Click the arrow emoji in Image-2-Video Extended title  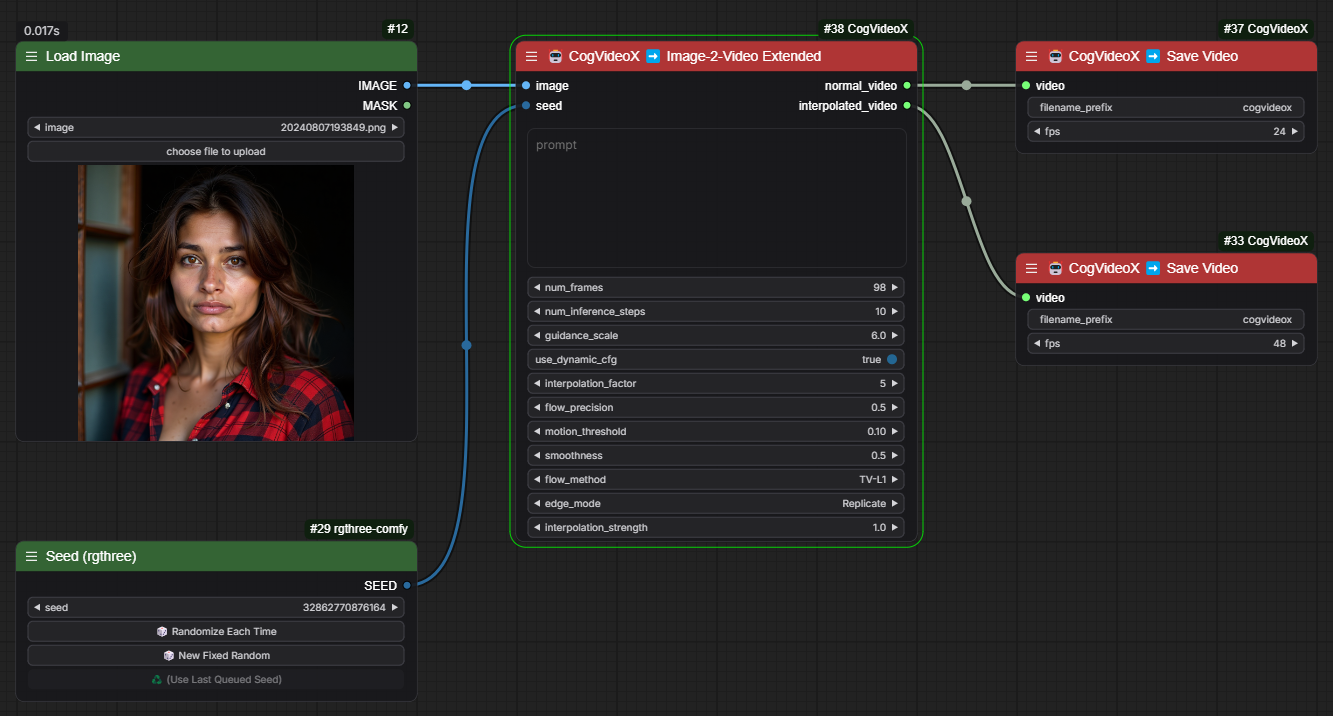click(x=653, y=56)
